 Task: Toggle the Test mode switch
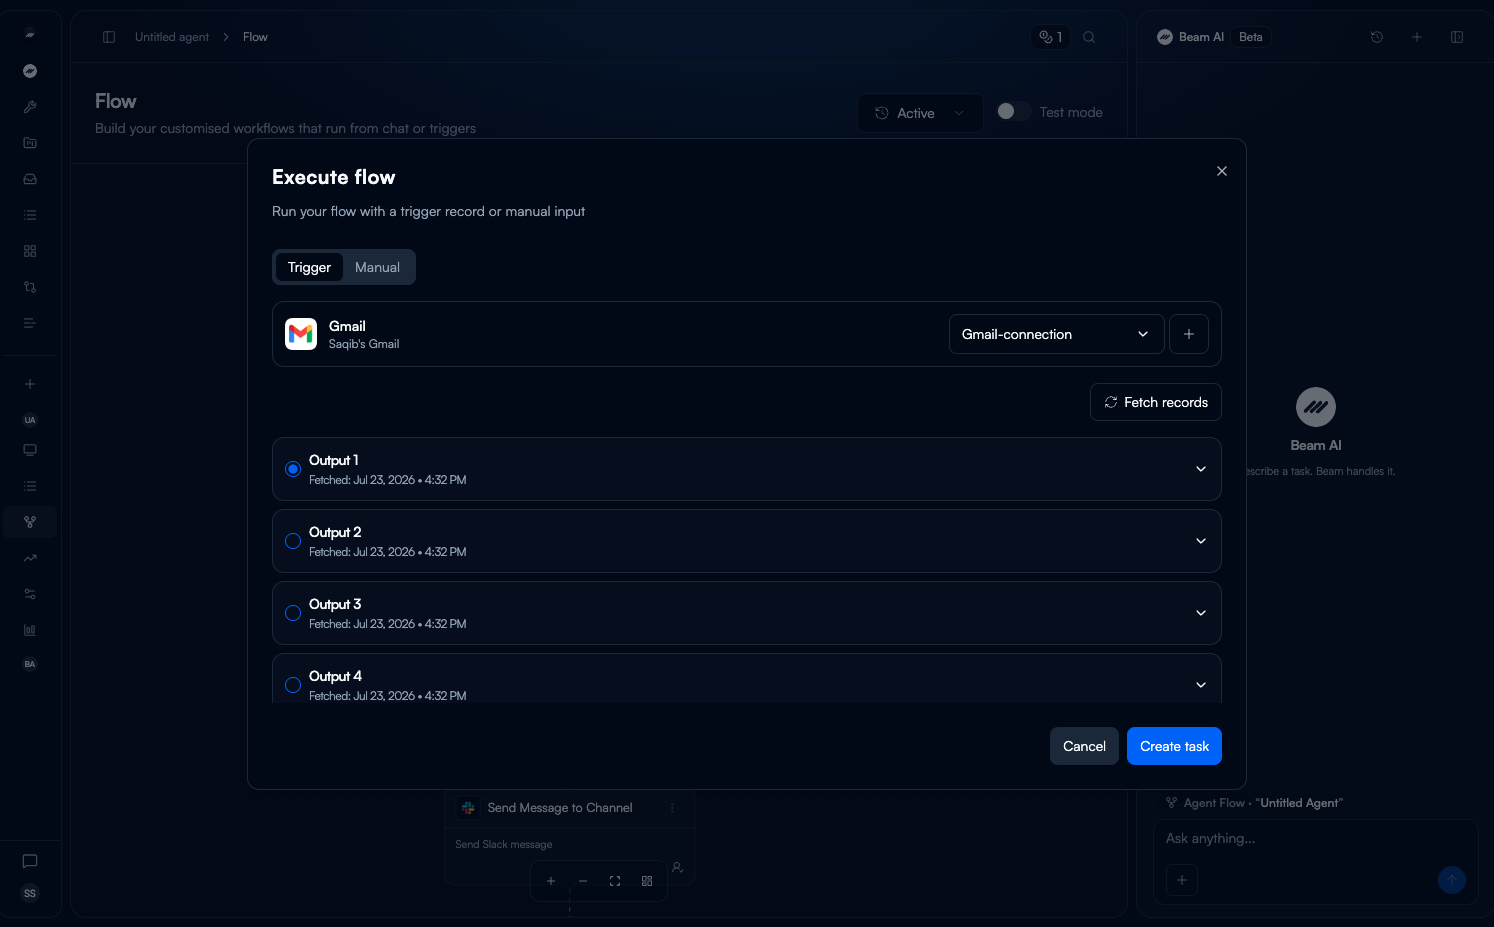point(1013,111)
